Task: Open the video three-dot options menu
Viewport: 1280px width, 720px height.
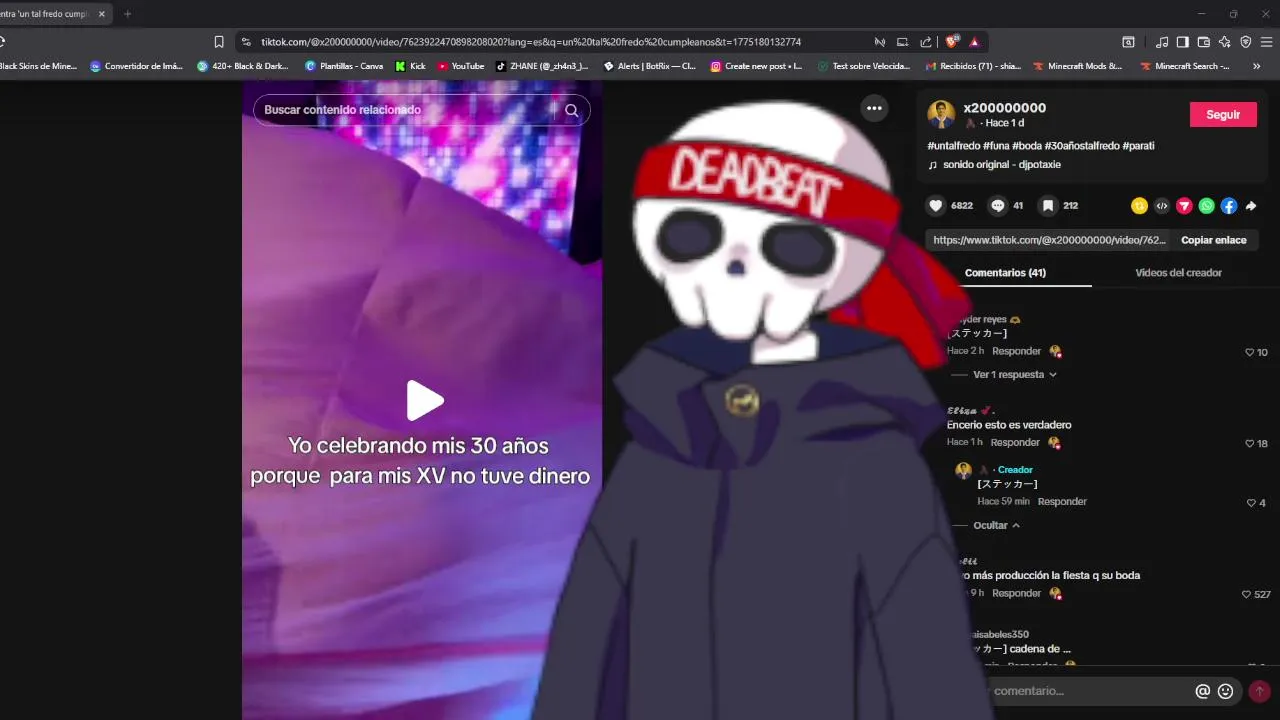Action: (874, 108)
